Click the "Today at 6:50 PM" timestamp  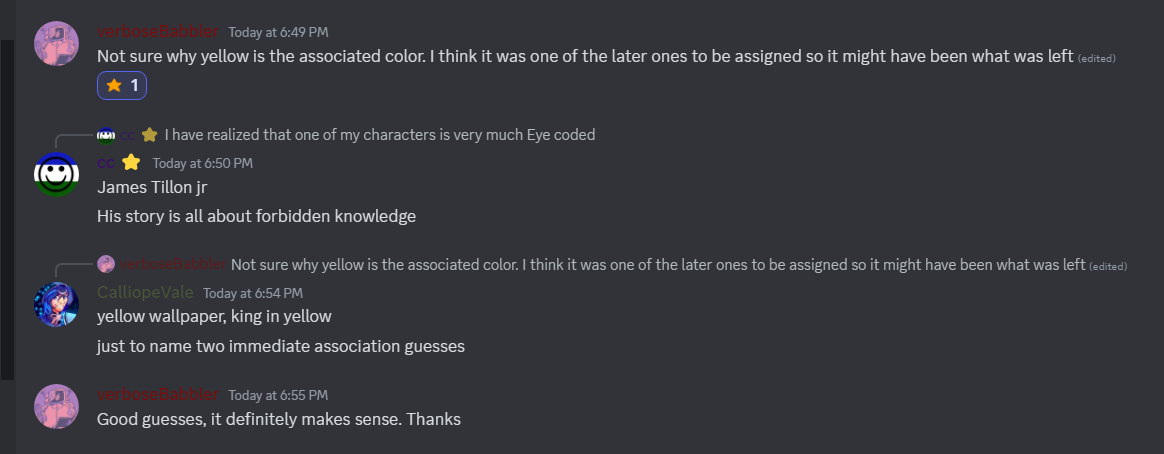(202, 163)
